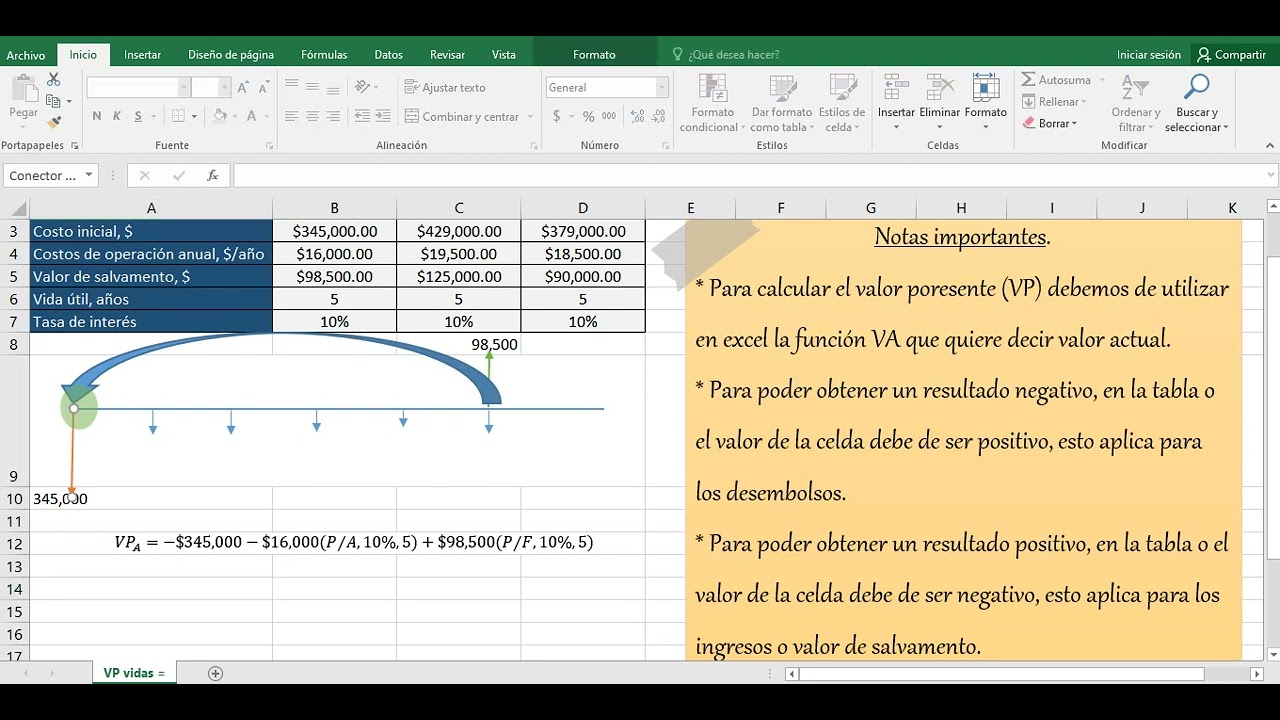
Task: Click the fill color bucket icon
Action: pos(217,117)
